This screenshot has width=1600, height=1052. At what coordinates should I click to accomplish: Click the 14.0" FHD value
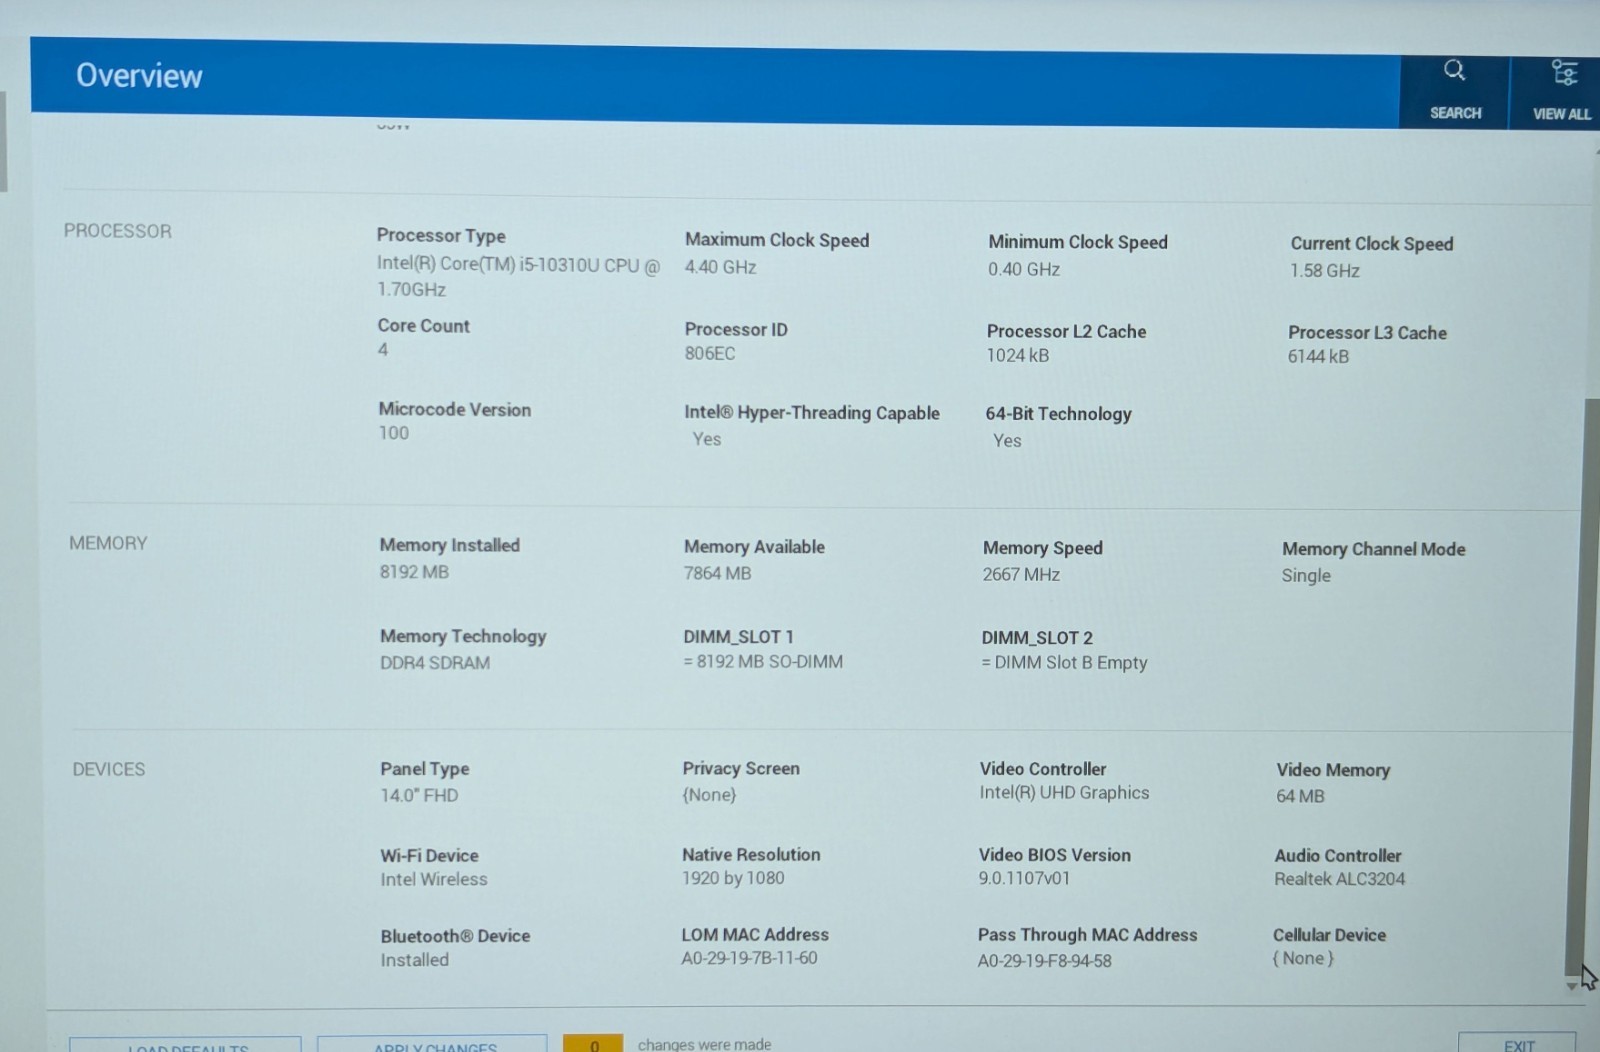point(419,796)
